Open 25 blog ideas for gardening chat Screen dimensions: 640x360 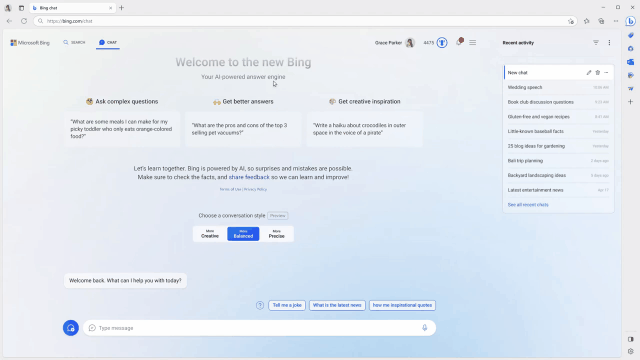(x=558, y=146)
